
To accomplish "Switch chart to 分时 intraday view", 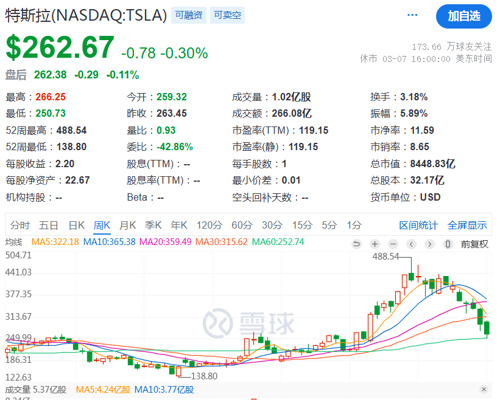I will pyautogui.click(x=20, y=225).
